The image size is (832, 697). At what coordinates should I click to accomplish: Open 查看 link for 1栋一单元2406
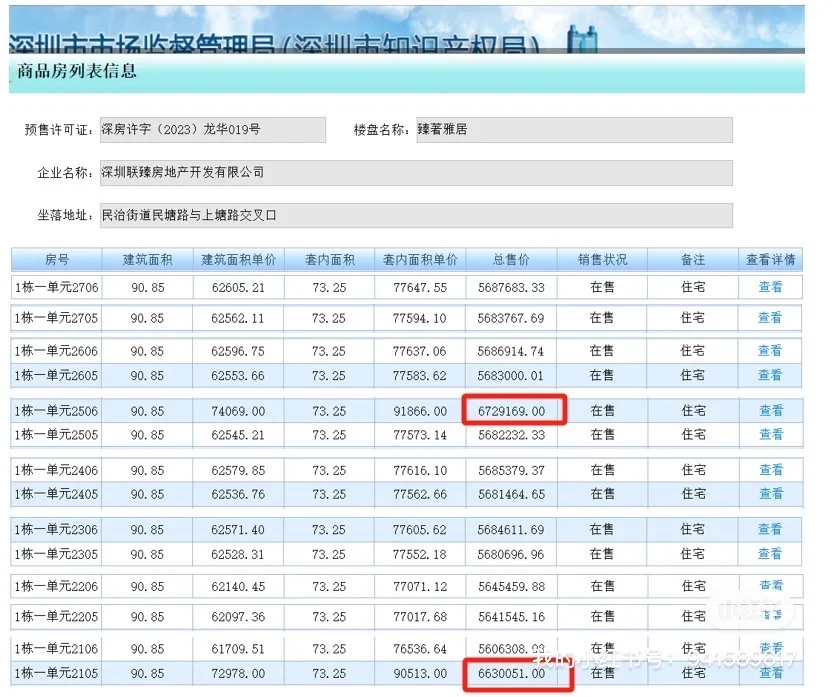[x=771, y=470]
